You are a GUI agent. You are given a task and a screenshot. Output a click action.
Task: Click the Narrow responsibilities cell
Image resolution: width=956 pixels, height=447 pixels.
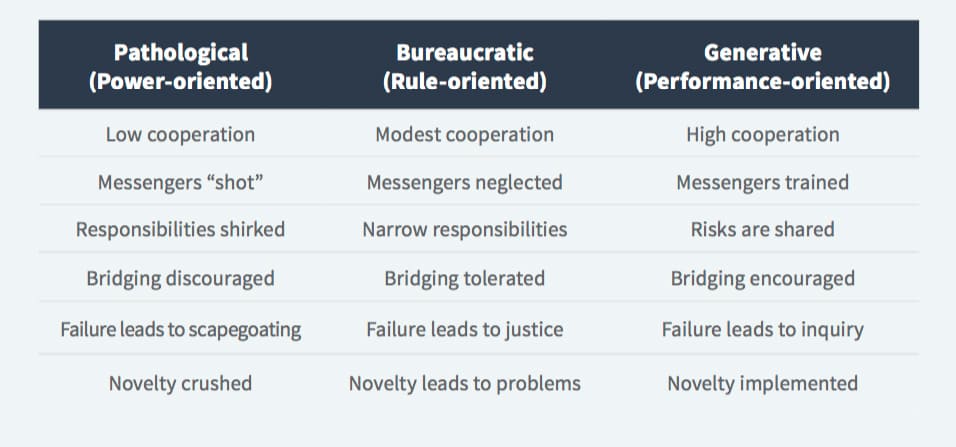pyautogui.click(x=465, y=229)
